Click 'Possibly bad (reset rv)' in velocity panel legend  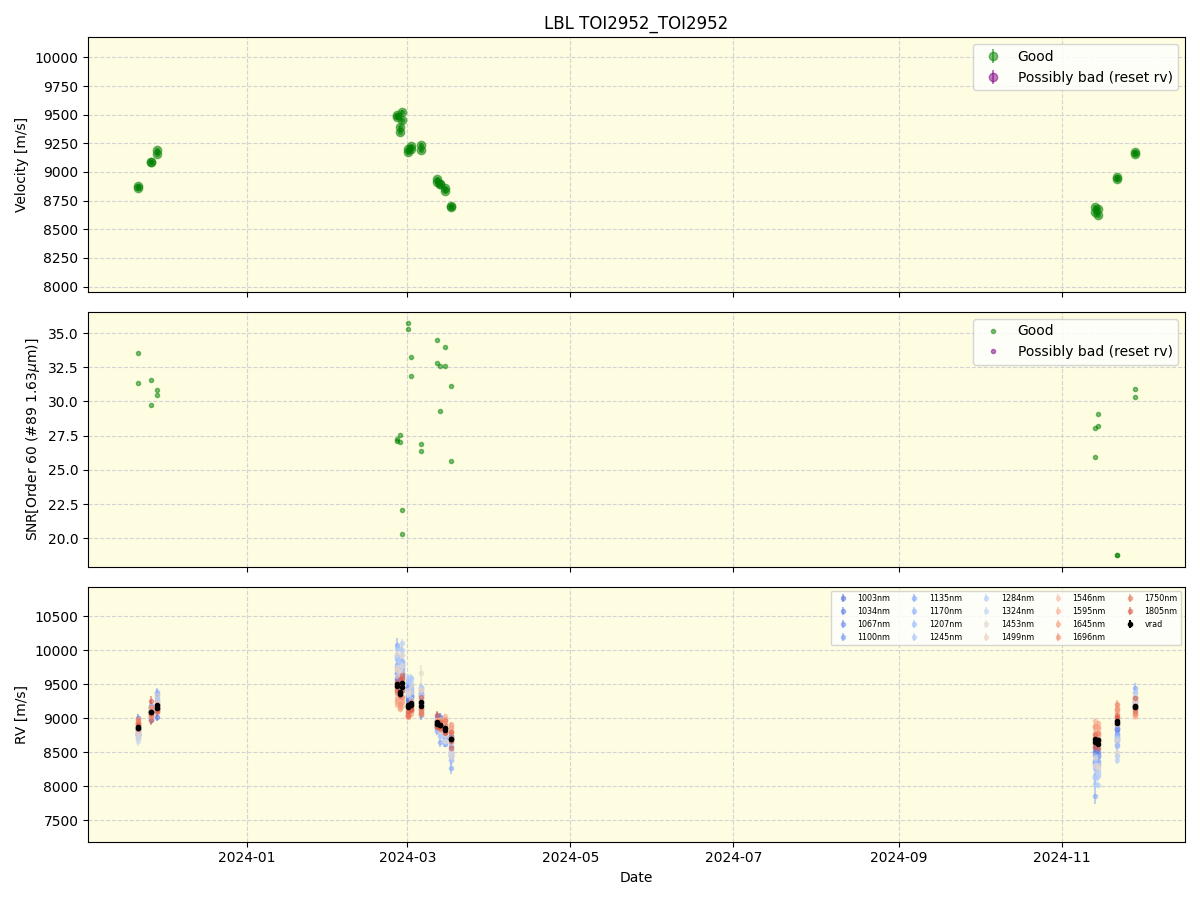(x=1095, y=77)
